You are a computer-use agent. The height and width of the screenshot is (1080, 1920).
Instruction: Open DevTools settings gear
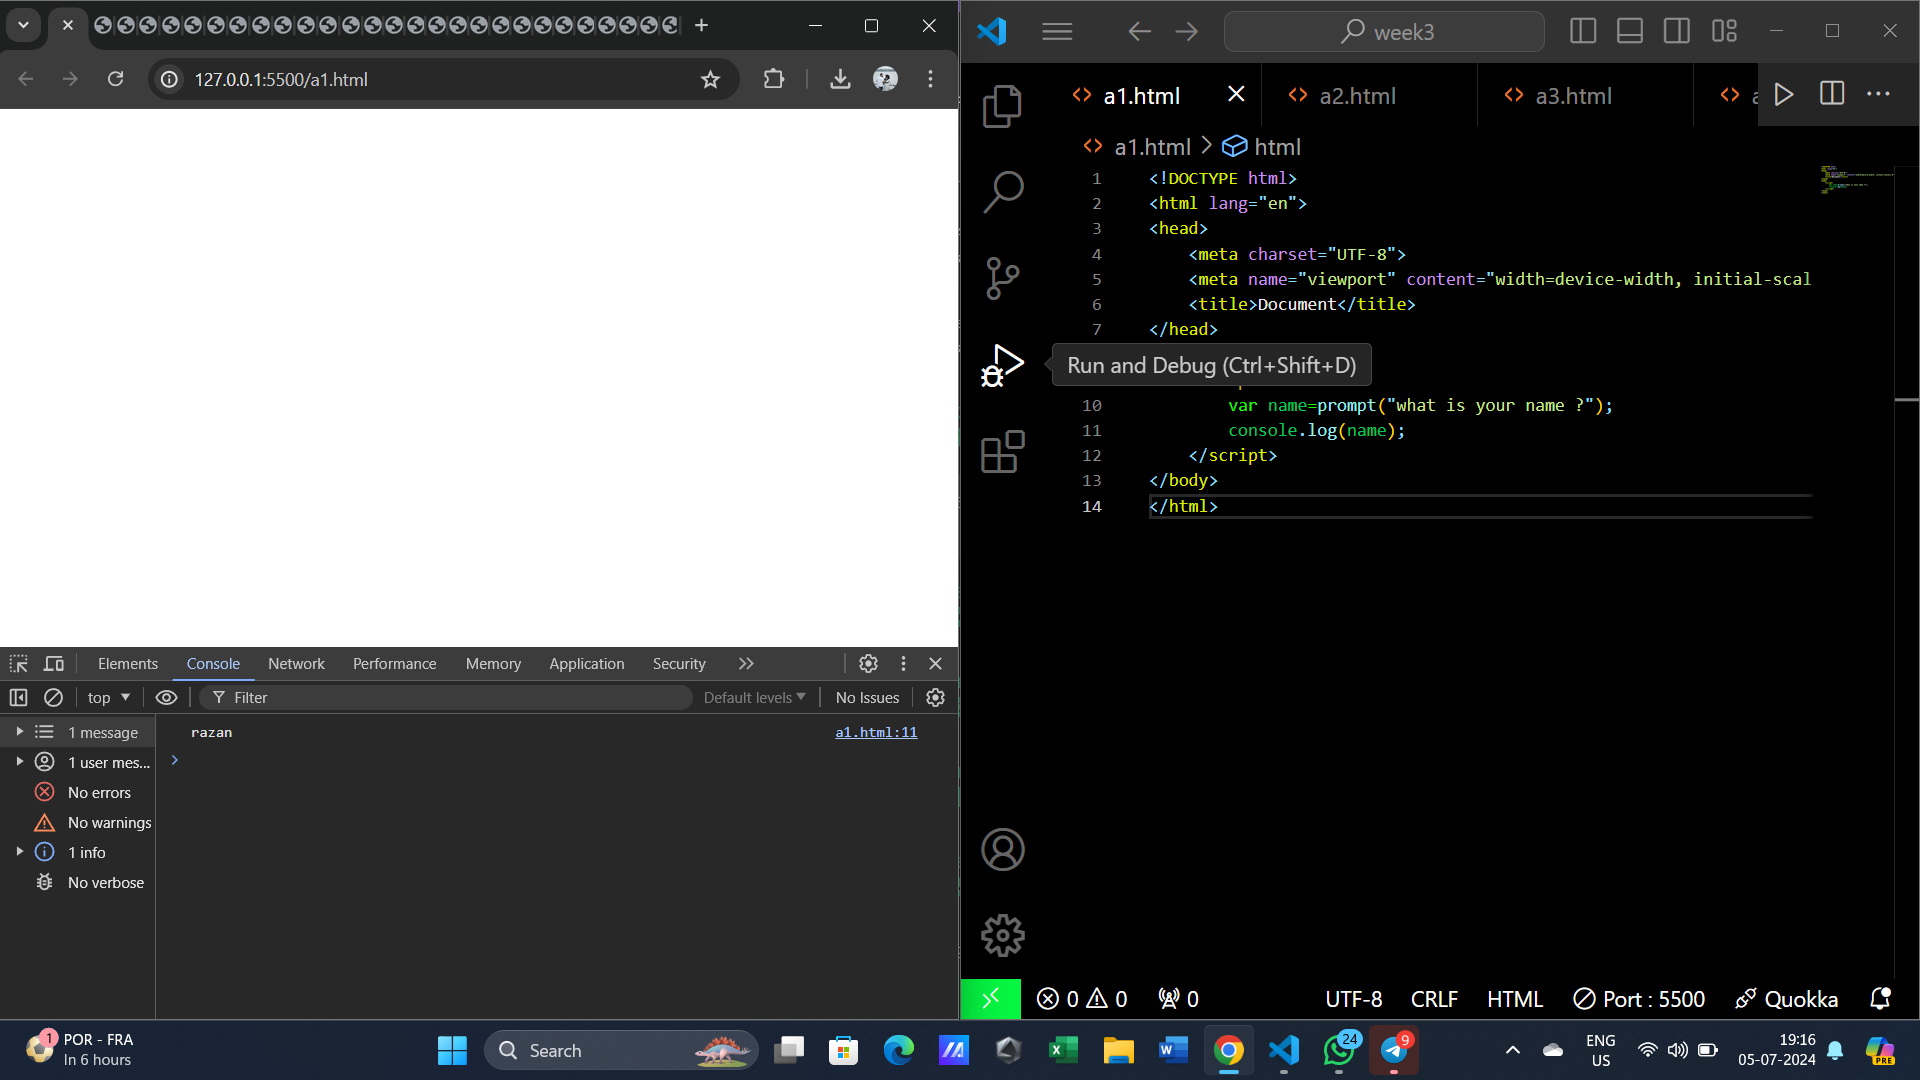pos(868,664)
